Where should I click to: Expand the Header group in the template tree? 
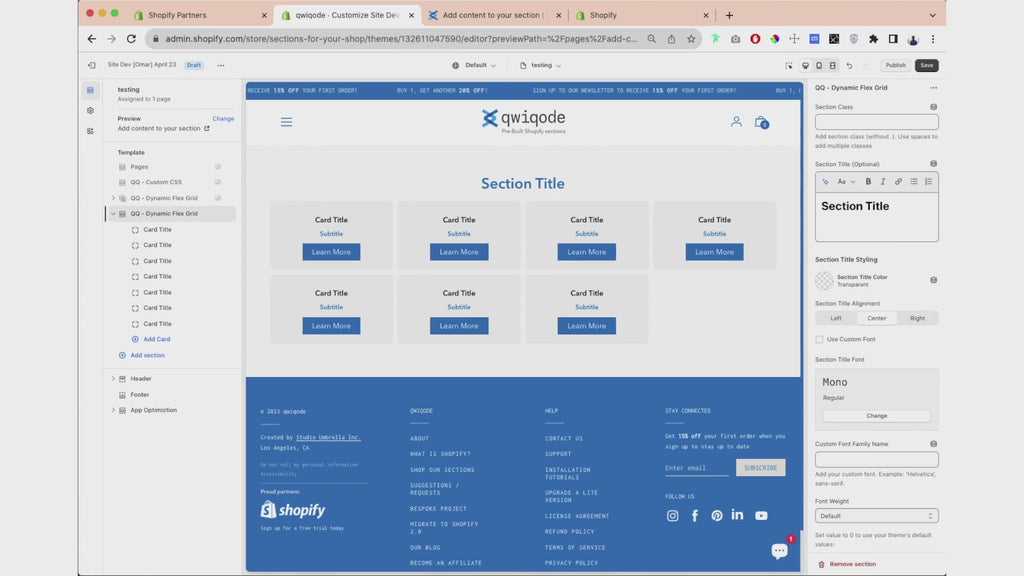tap(113, 379)
